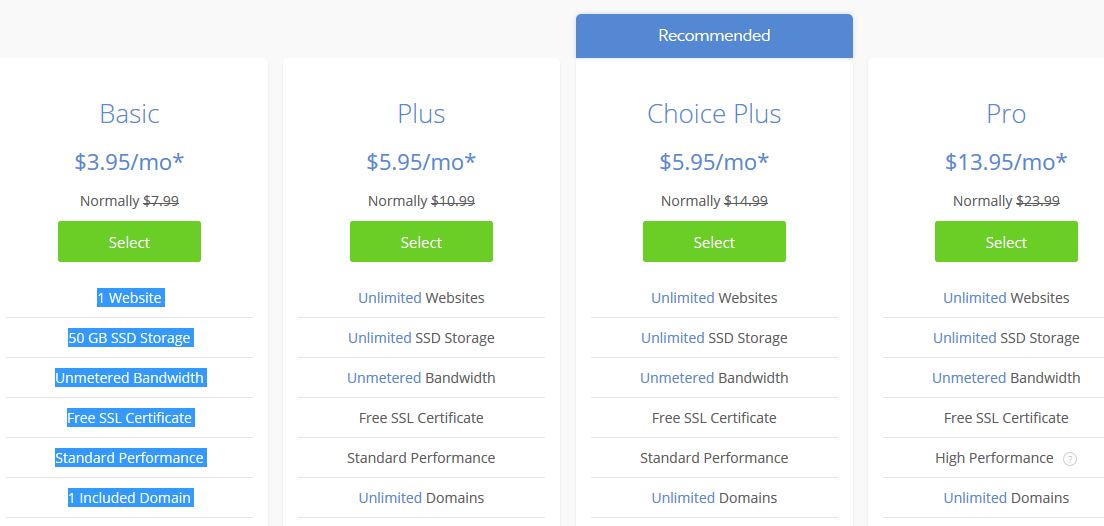Image resolution: width=1104 pixels, height=526 pixels.
Task: Click 'Unlimited Websites' in Plus column
Action: 421,298
